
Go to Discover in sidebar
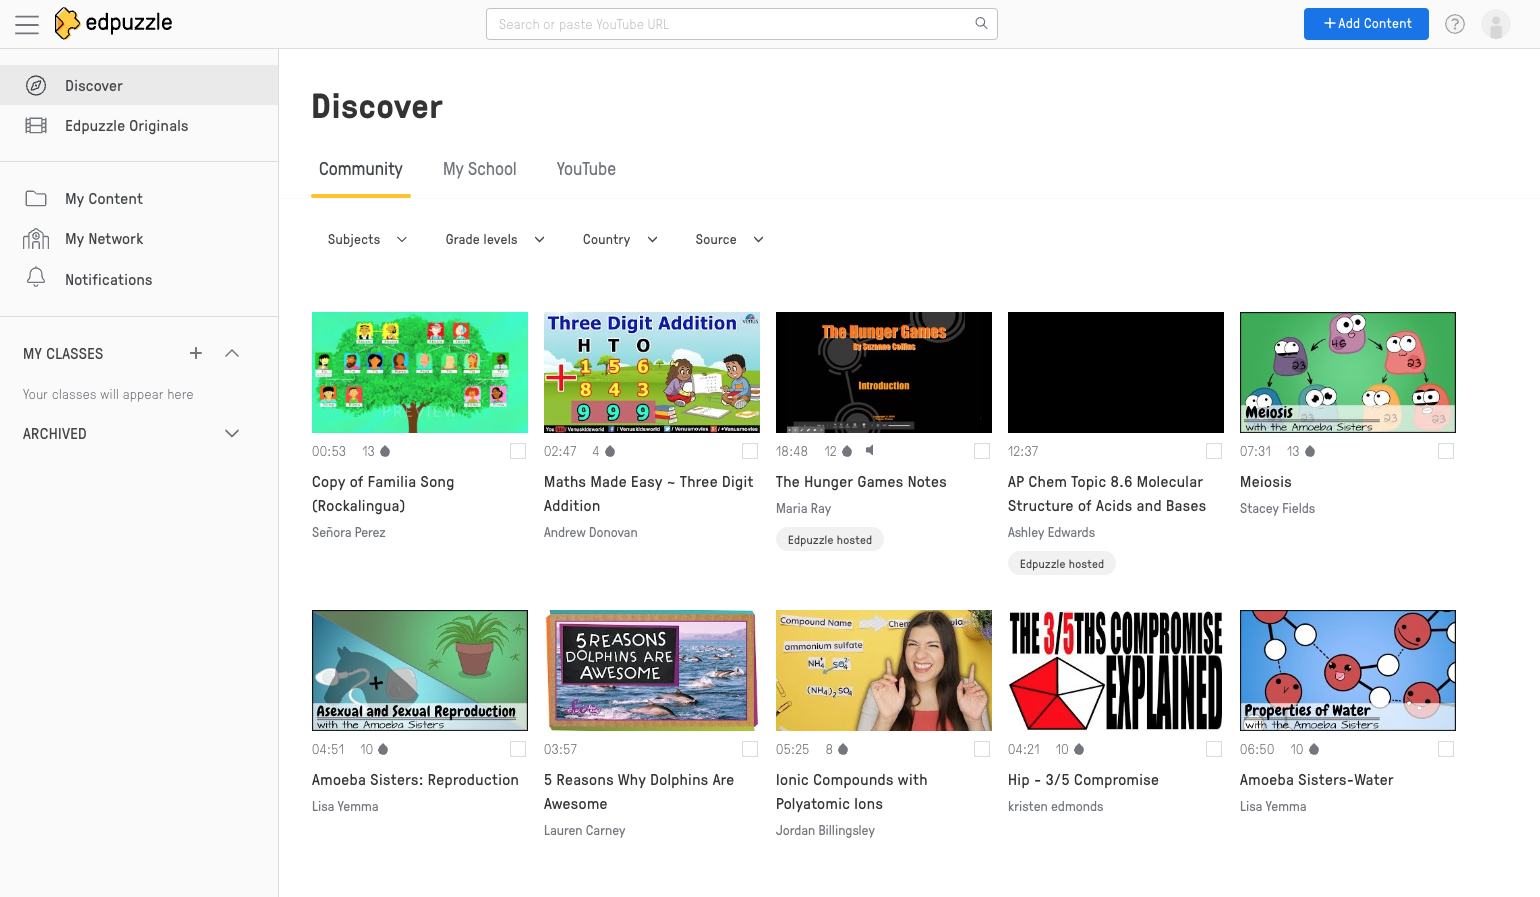[139, 85]
